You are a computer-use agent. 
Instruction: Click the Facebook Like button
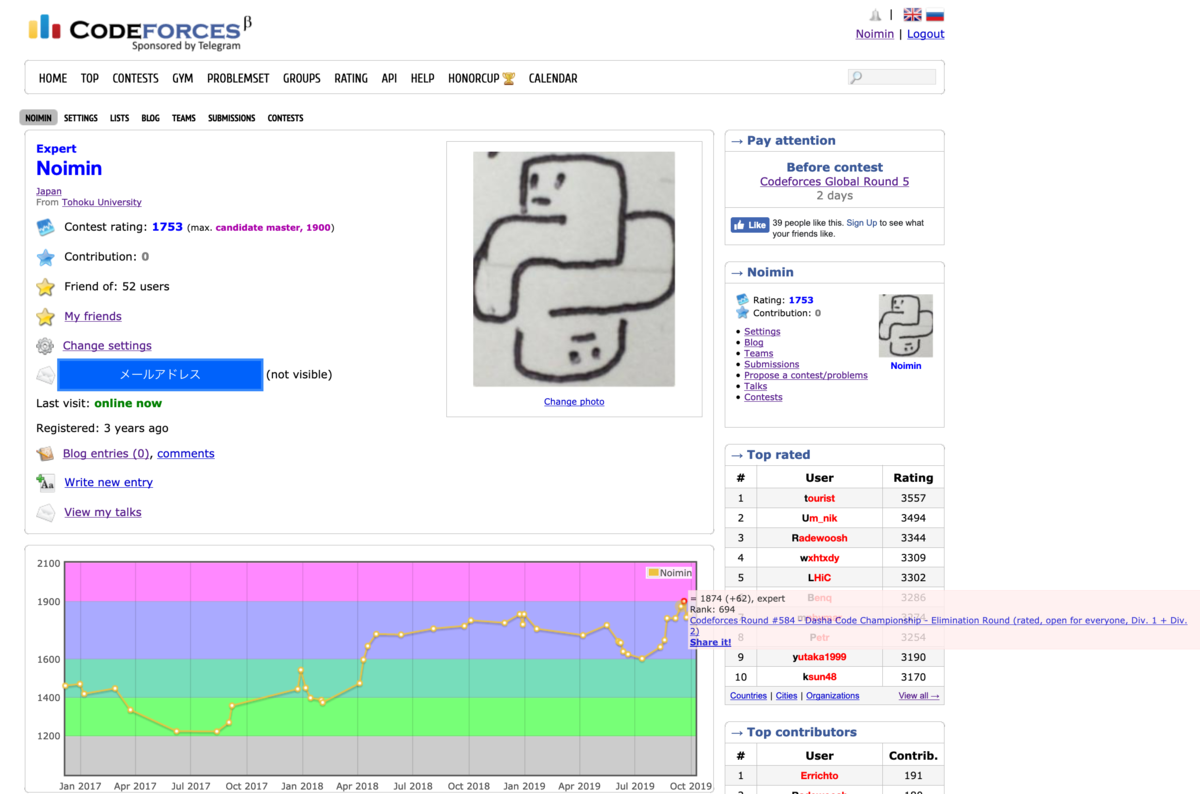[750, 225]
